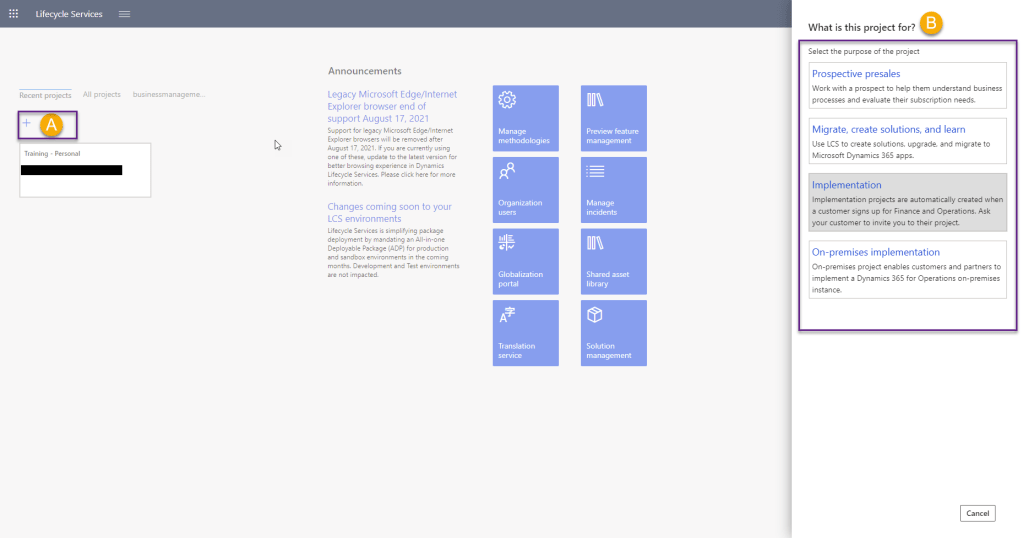Open the app launcher waffle icon
Screen dimensions: 1023x538
13,14
